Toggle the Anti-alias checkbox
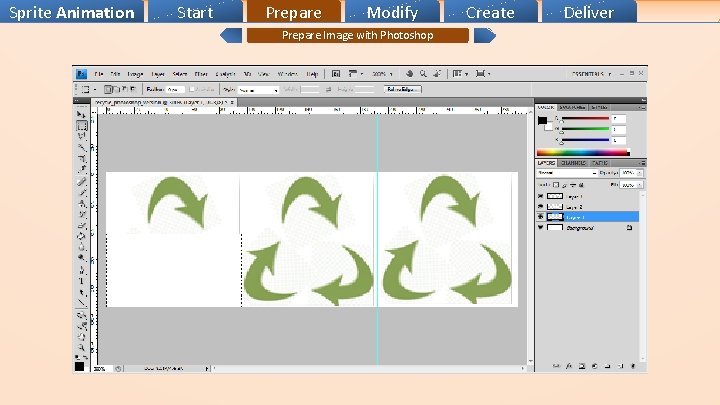The height and width of the screenshot is (405, 720). [x=192, y=90]
